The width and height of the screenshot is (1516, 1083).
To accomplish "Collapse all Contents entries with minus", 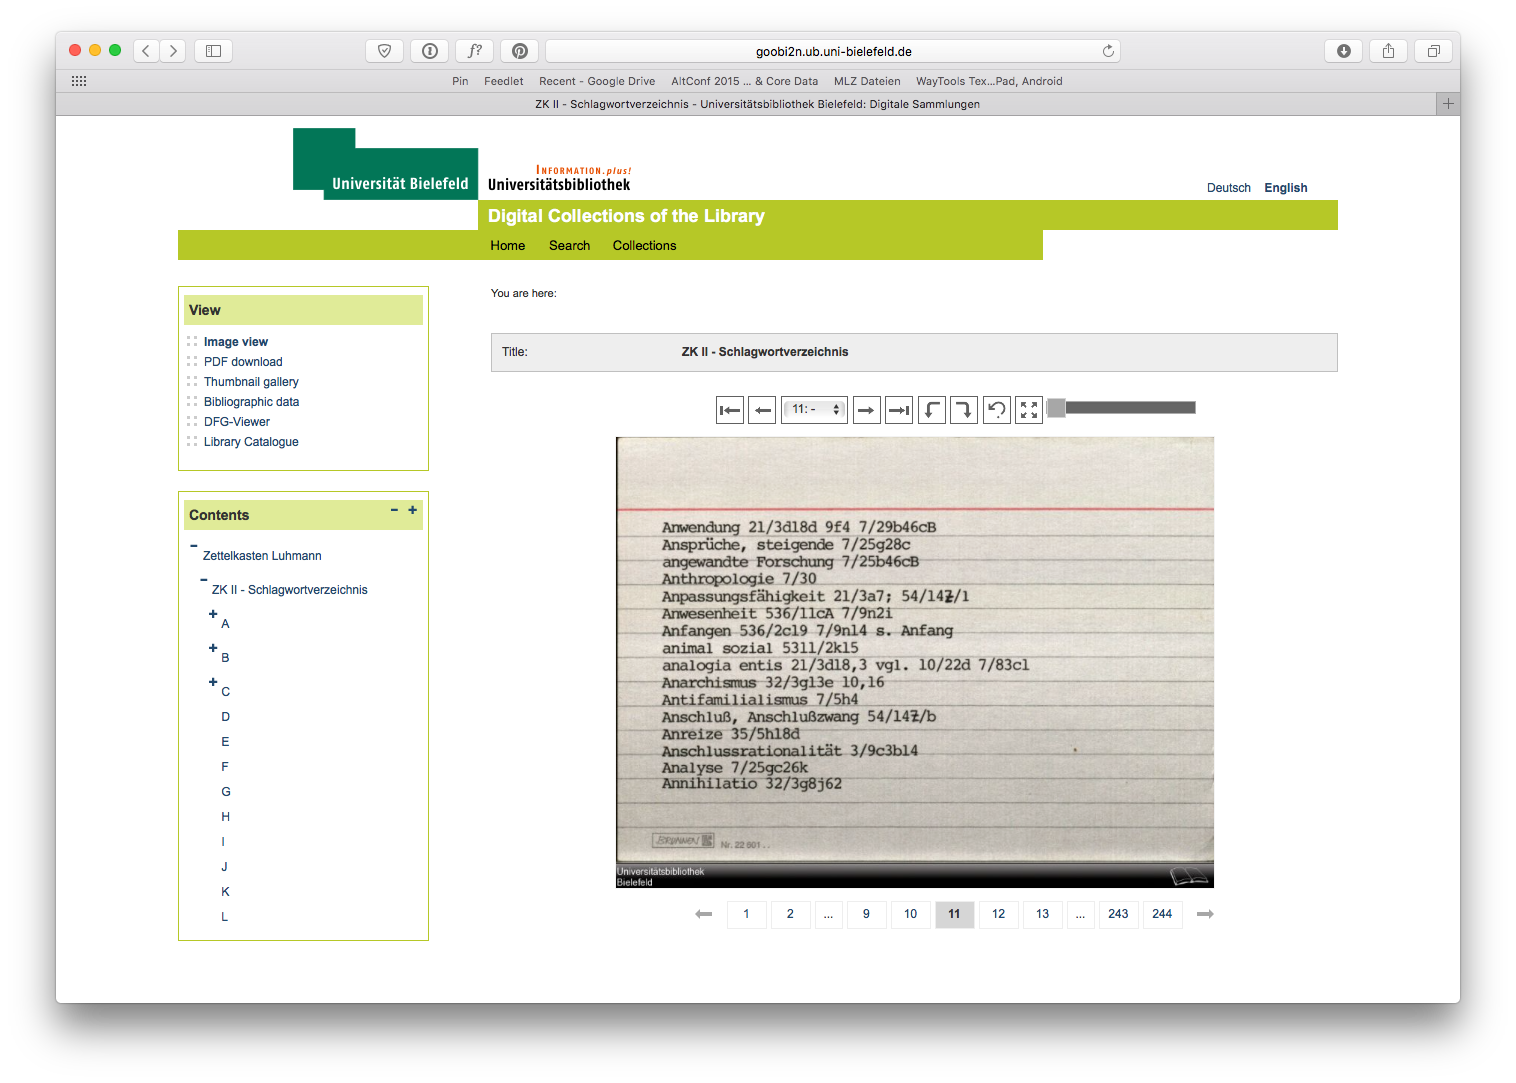I will (x=394, y=510).
